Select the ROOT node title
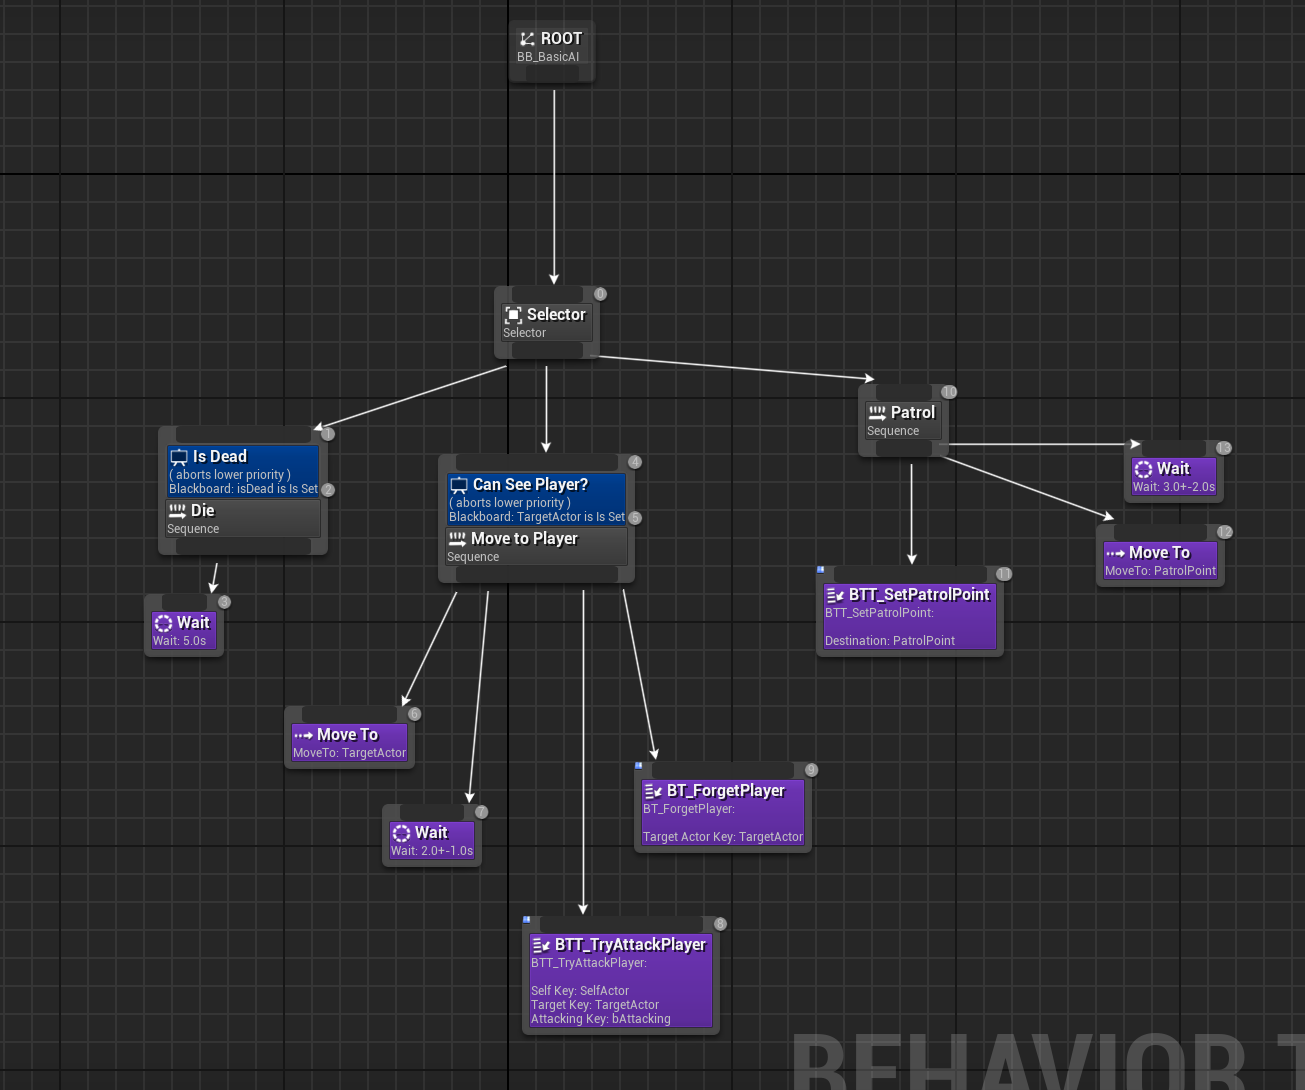Viewport: 1305px width, 1090px height. coord(561,39)
